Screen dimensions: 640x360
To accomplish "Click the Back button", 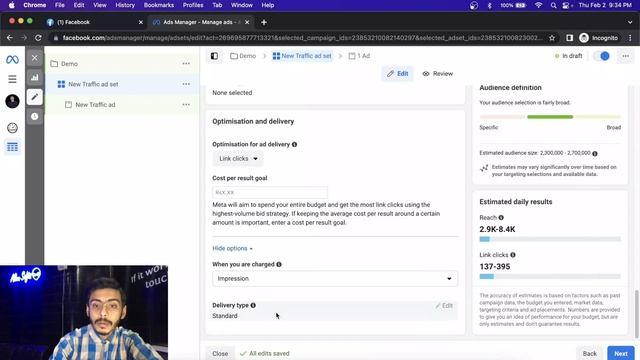I will click(589, 353).
